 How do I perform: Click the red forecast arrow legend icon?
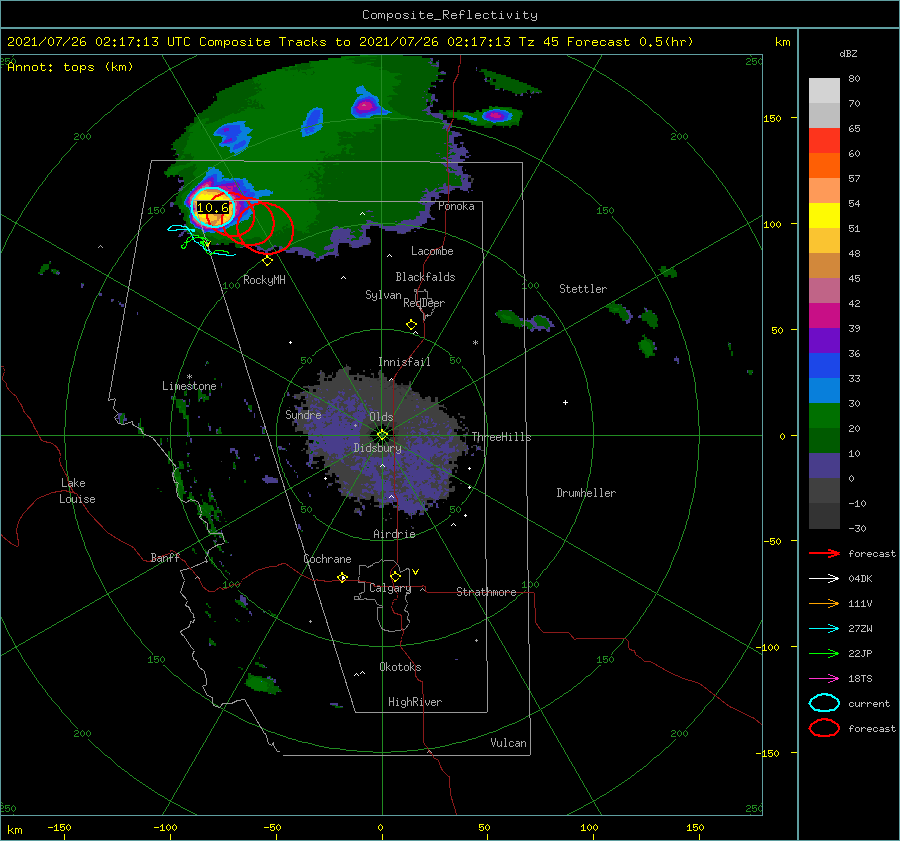click(824, 553)
